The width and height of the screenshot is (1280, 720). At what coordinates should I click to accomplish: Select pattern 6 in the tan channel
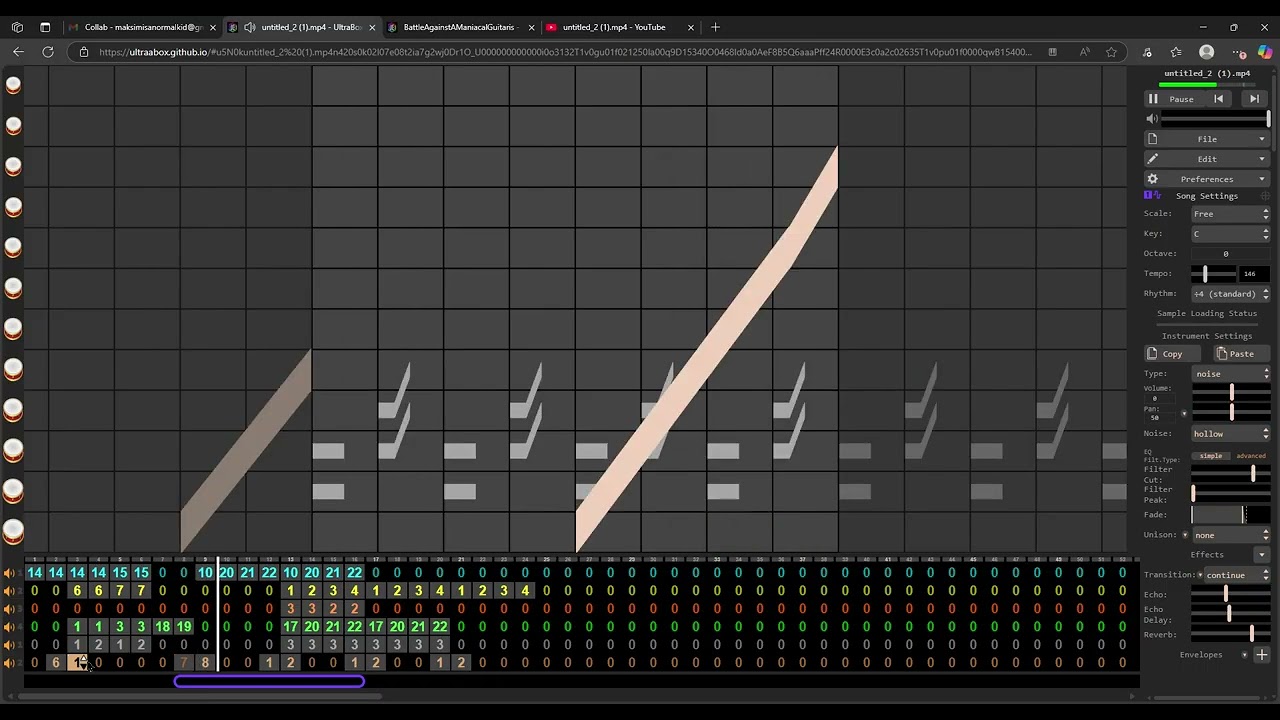(56, 663)
